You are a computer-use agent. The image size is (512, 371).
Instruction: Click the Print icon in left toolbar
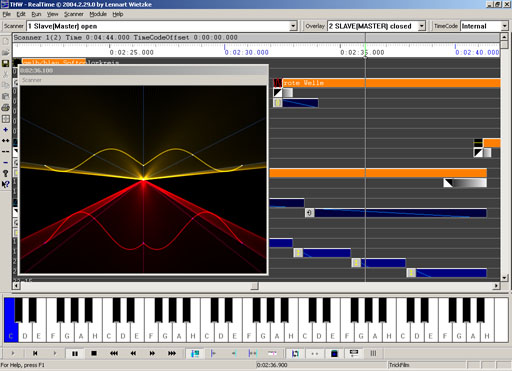click(5, 107)
